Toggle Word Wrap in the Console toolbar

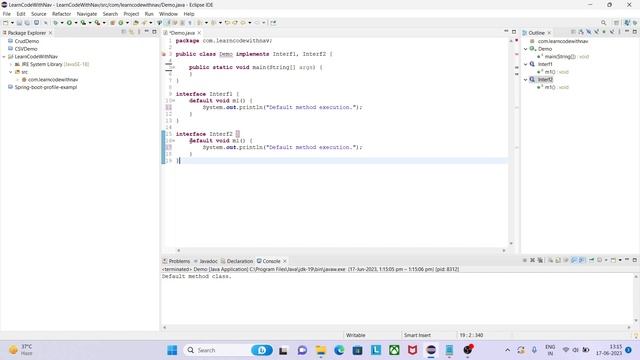pos(566,260)
